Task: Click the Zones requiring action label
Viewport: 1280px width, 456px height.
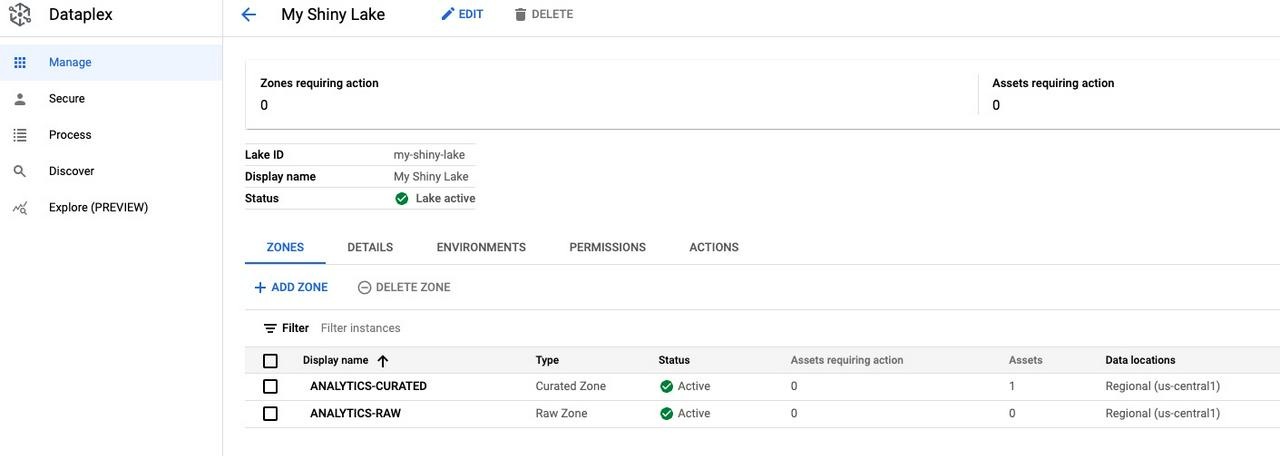Action: pos(319,83)
